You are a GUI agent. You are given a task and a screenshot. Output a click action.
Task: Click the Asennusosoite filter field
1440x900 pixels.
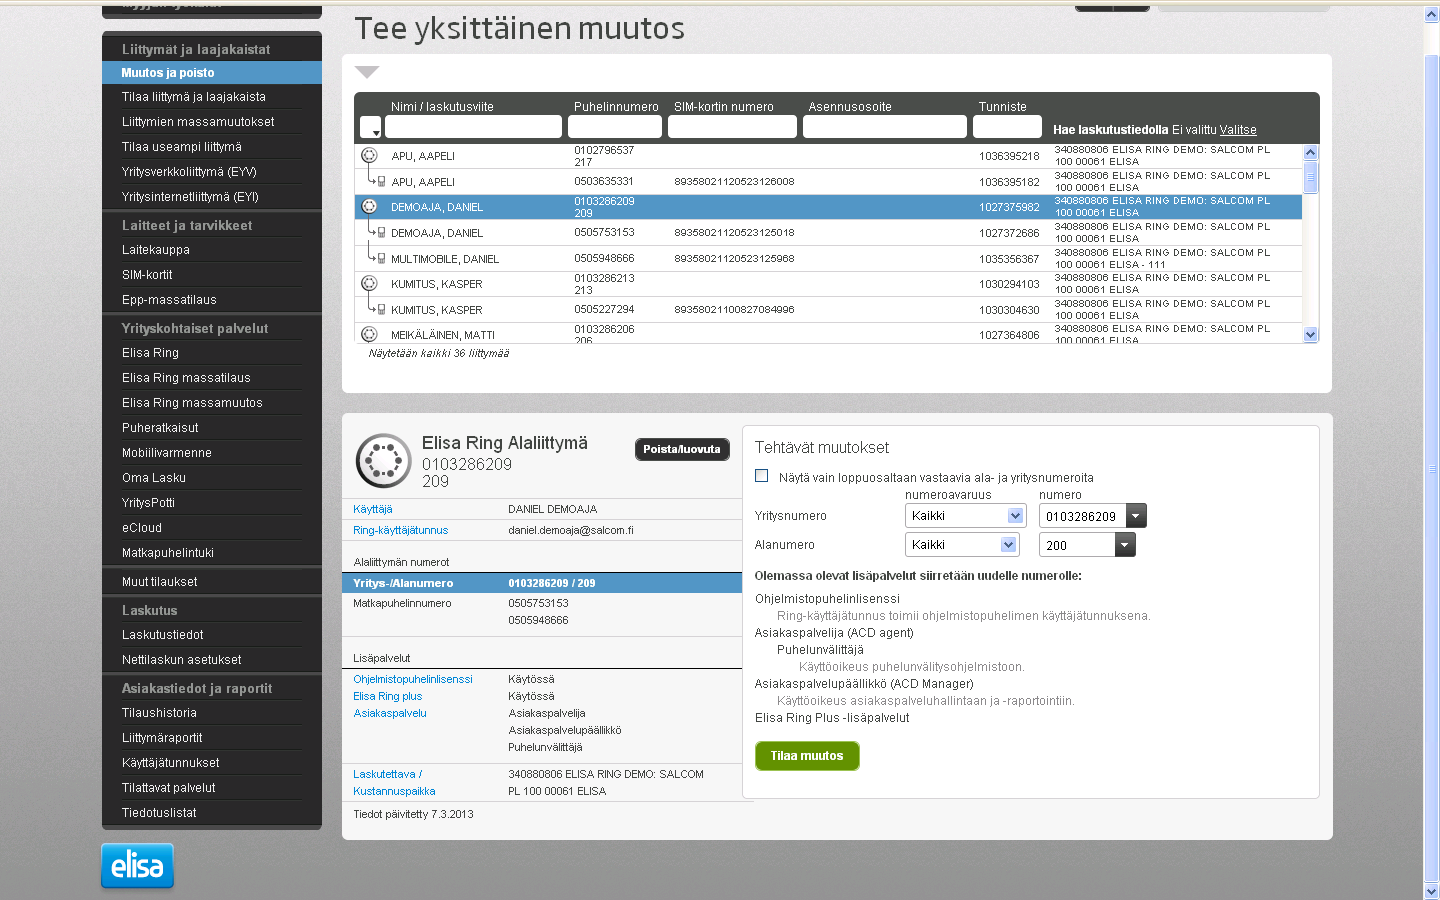pyautogui.click(x=885, y=127)
